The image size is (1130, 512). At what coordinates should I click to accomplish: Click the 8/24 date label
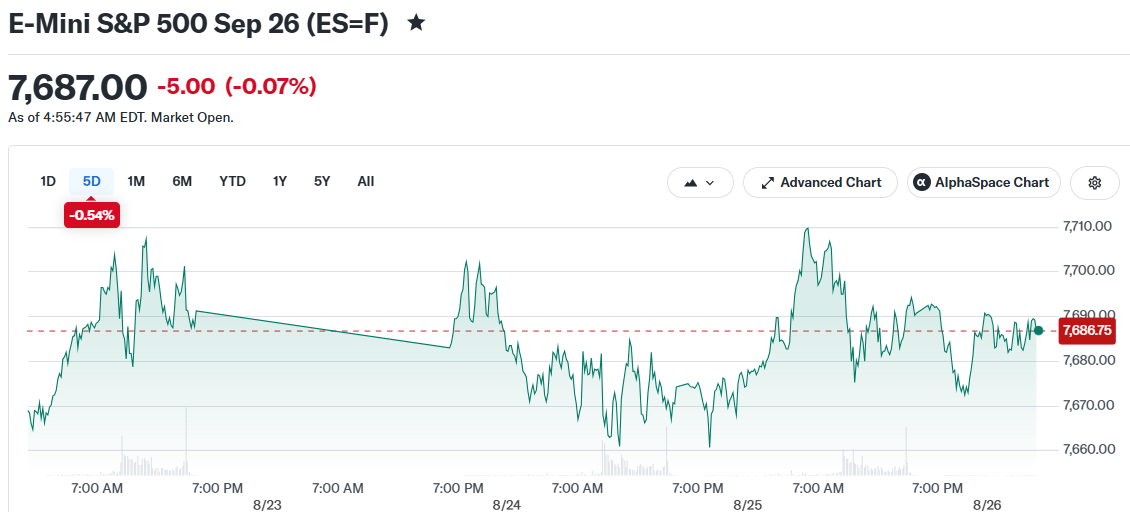tap(507, 504)
